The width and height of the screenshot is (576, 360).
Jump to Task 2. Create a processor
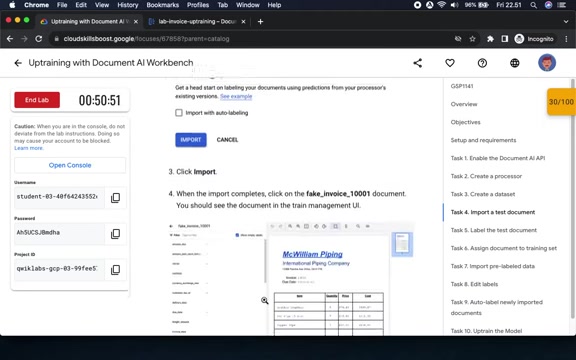click(x=486, y=176)
